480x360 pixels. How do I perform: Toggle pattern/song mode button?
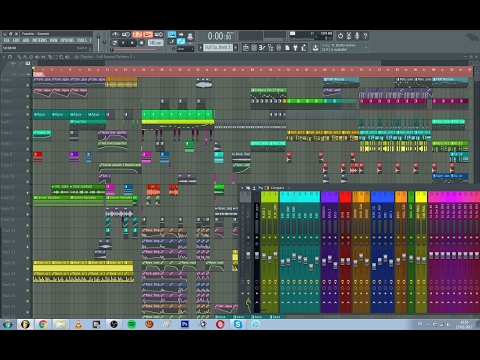pyautogui.click(x=115, y=43)
